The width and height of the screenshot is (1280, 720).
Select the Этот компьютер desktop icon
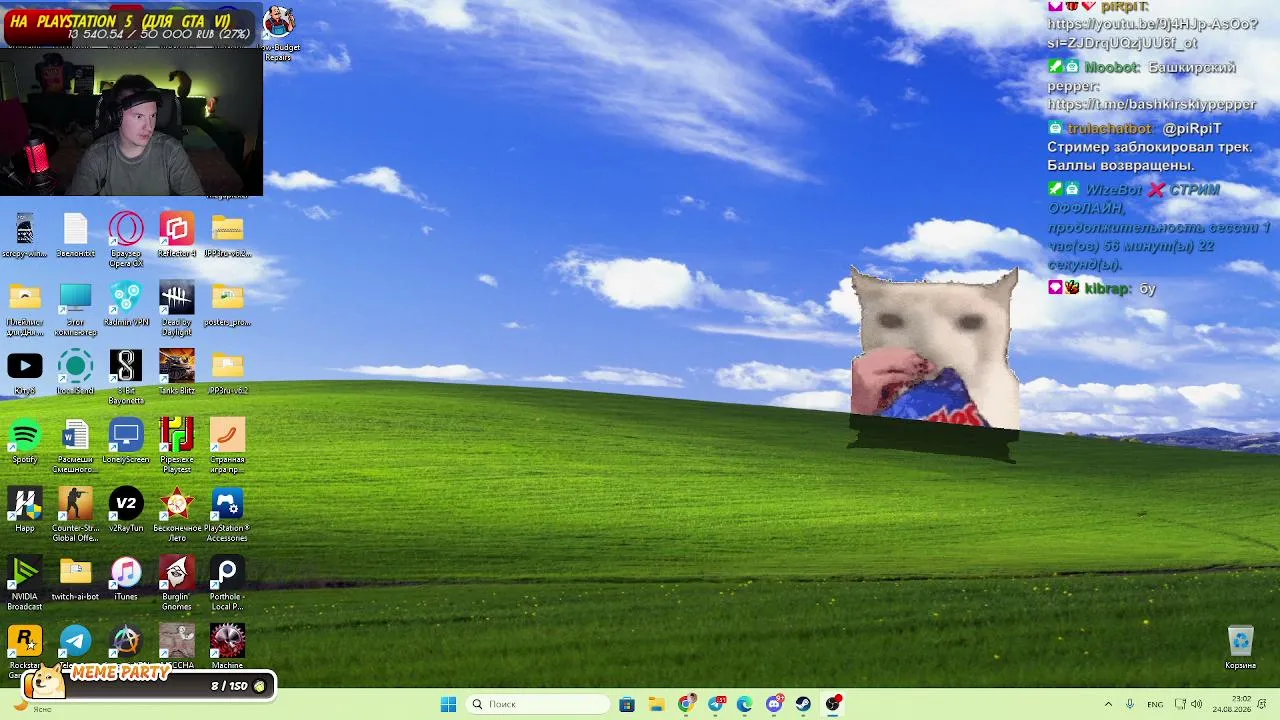[75, 308]
